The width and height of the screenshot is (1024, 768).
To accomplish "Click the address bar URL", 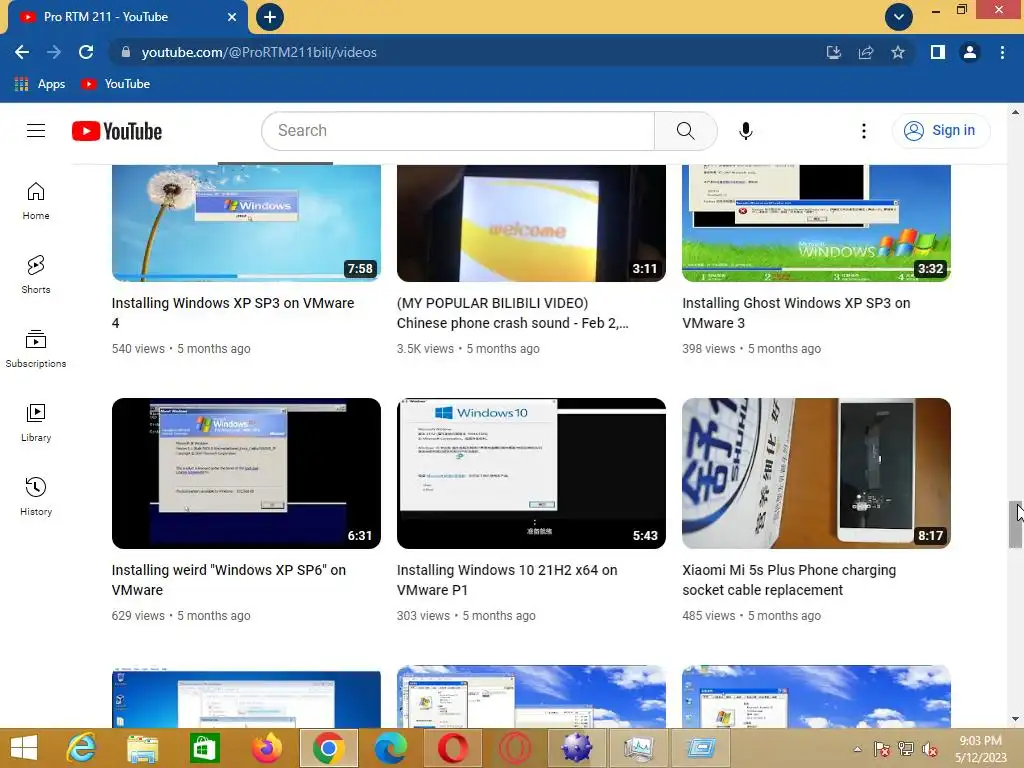I will pos(259,52).
